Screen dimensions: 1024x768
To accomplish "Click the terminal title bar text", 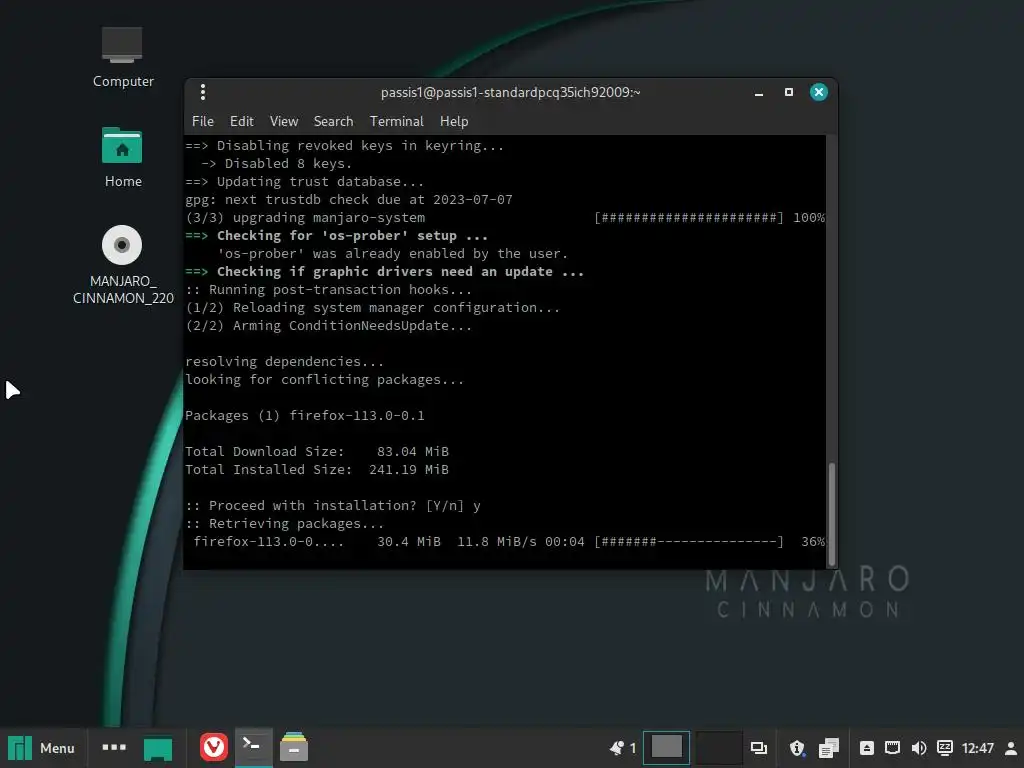I will tap(510, 92).
